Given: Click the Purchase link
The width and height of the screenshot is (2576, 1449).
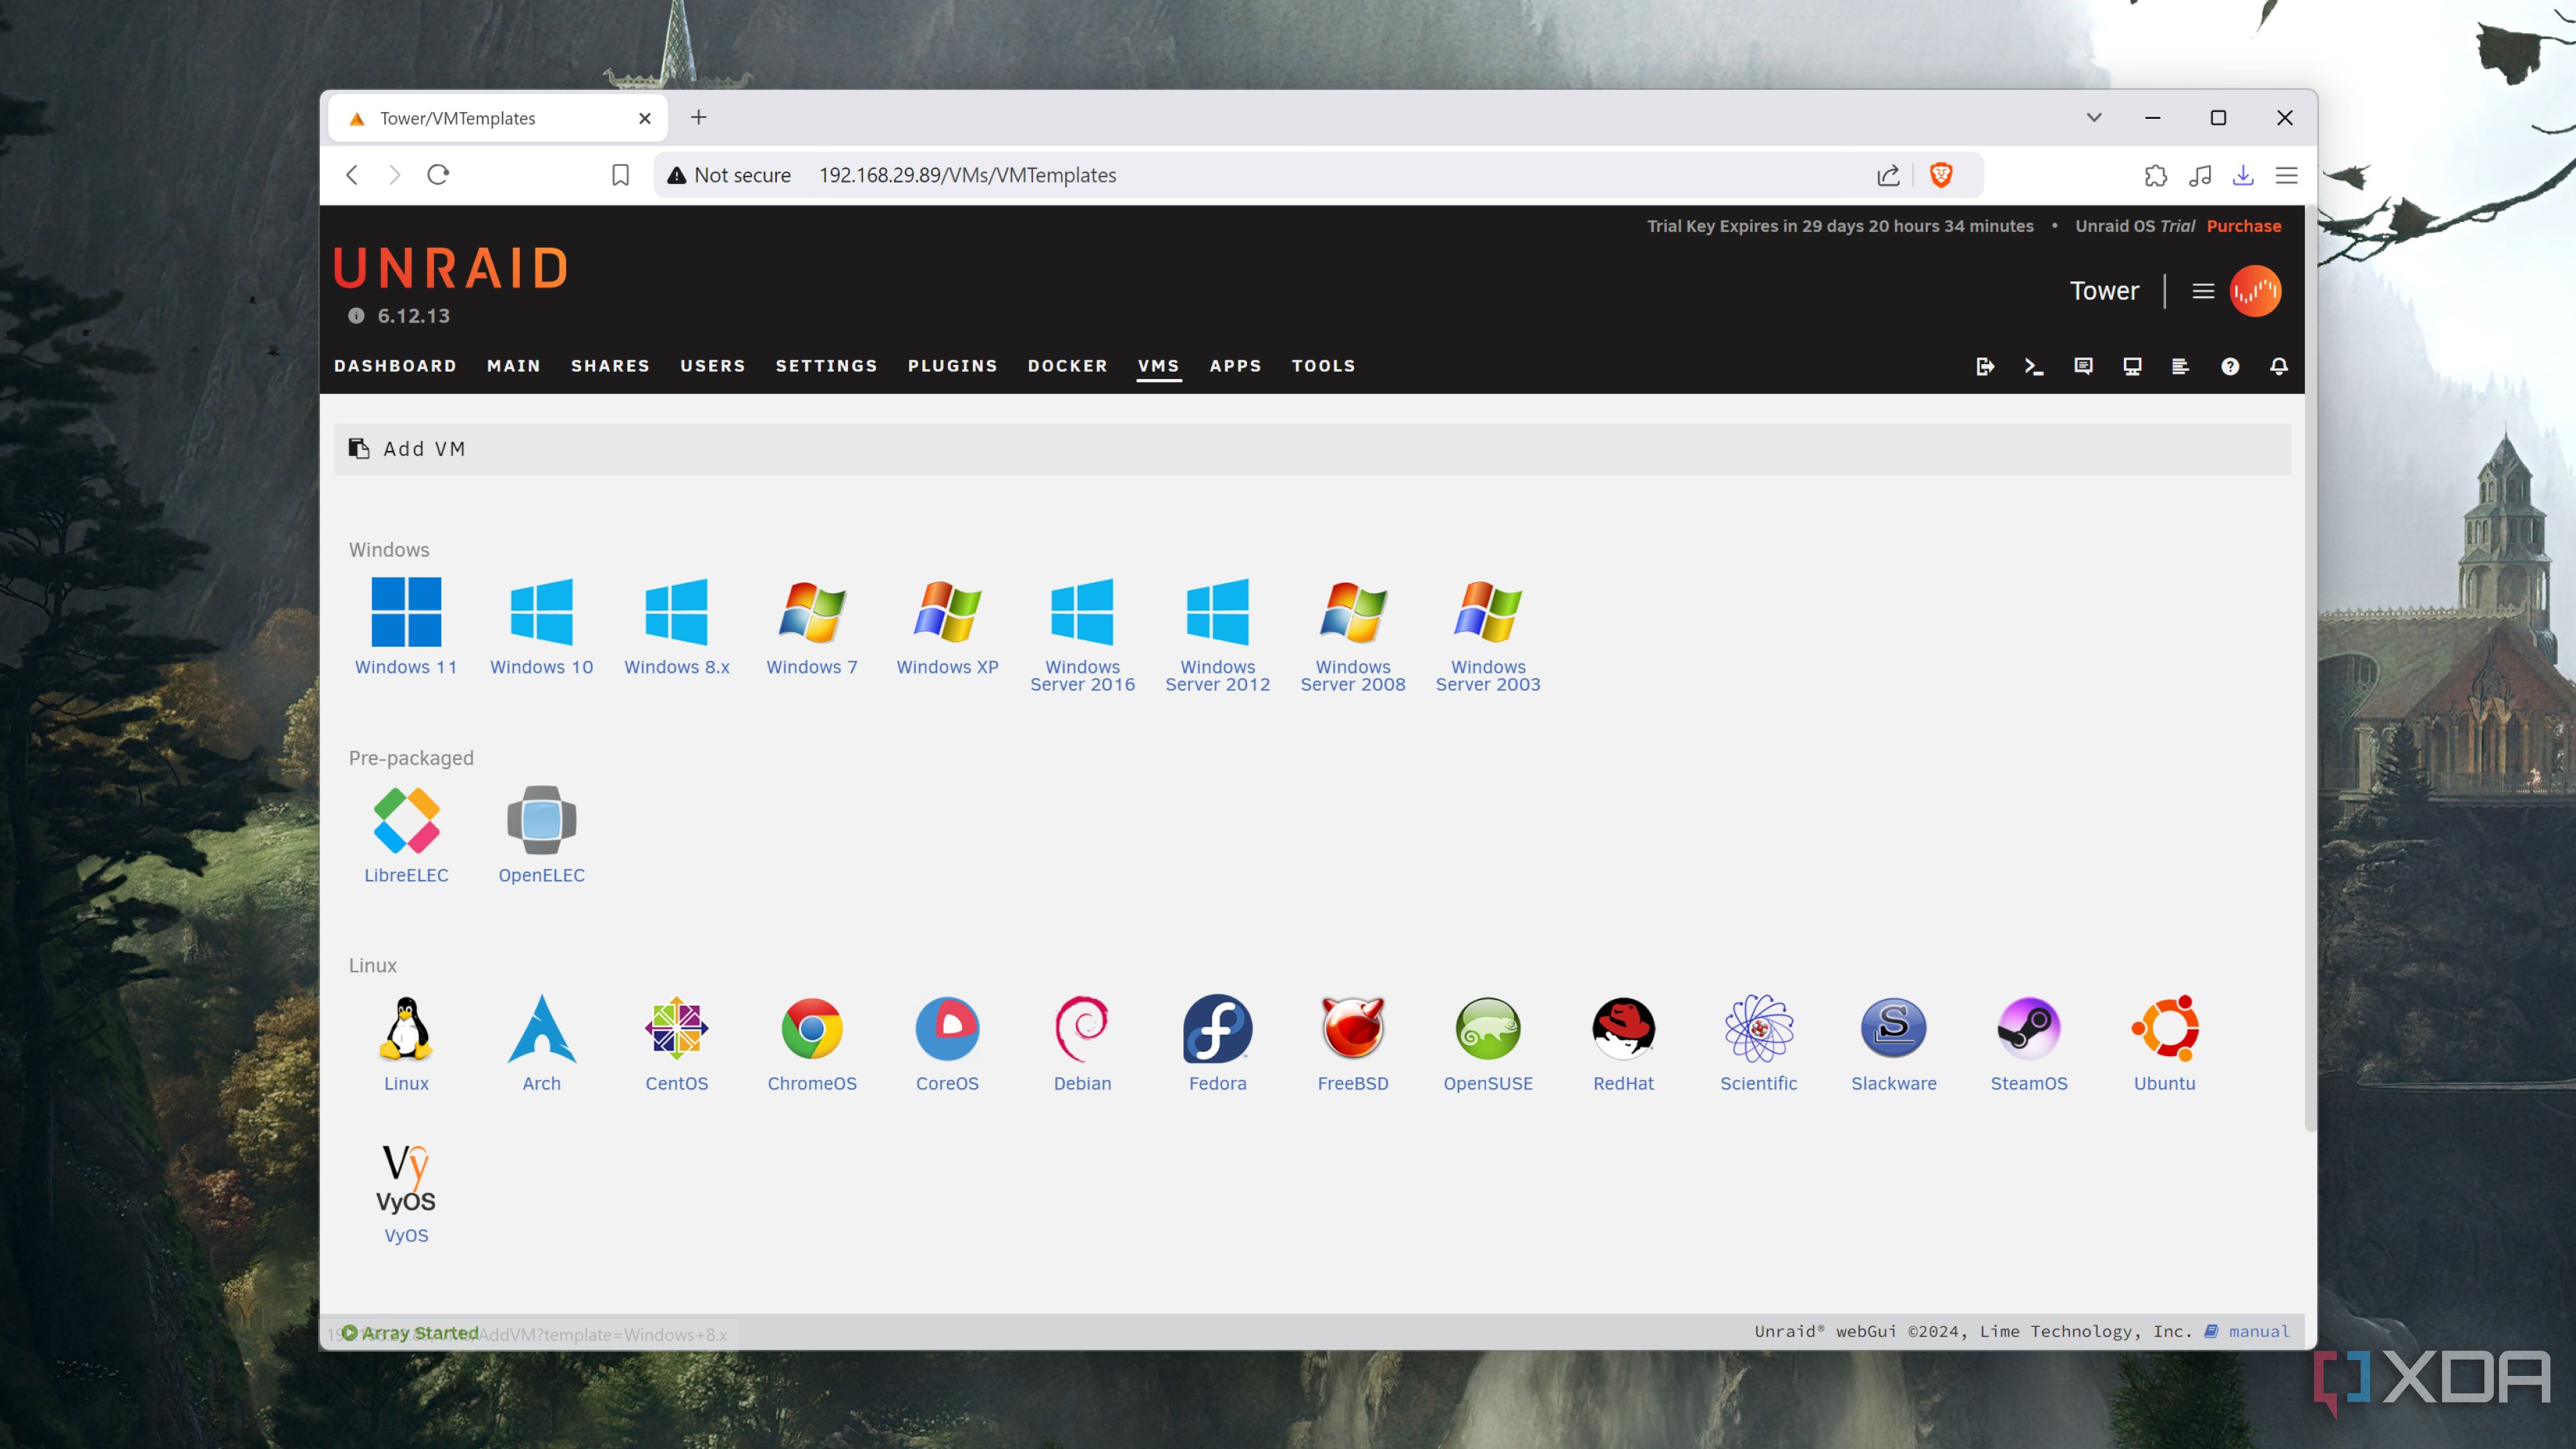Looking at the screenshot, I should point(2244,226).
